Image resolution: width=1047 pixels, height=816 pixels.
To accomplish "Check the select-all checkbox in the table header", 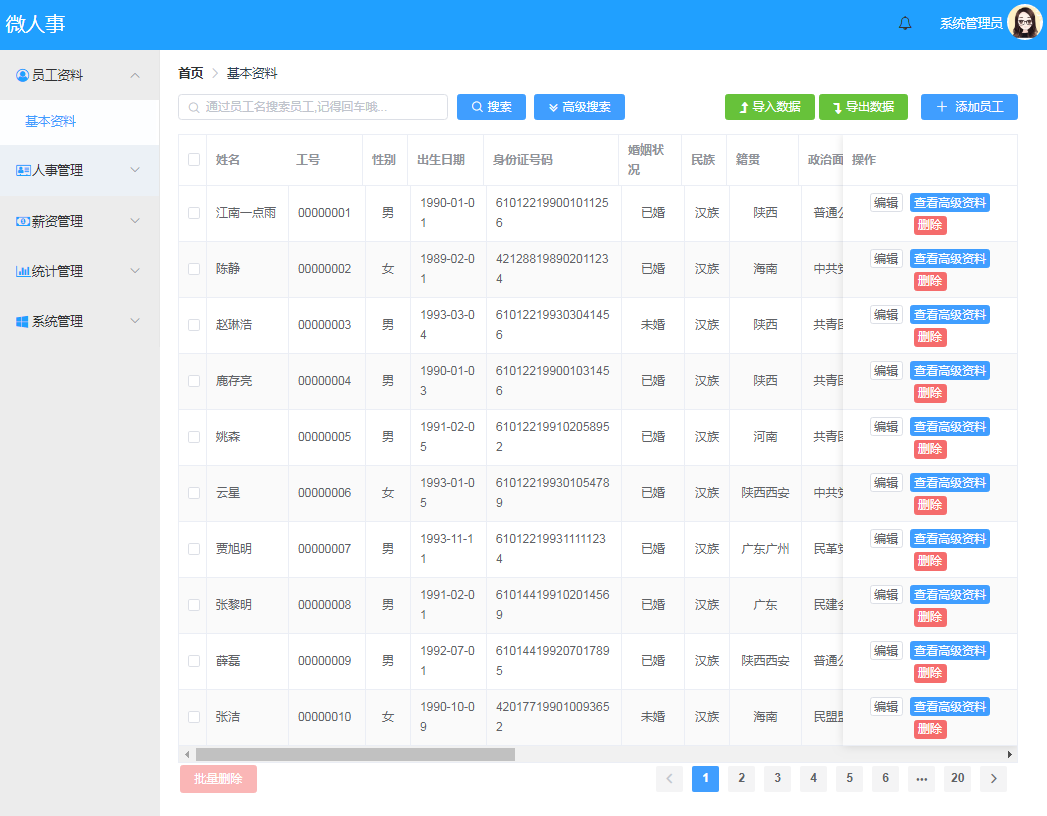I will click(x=192, y=159).
